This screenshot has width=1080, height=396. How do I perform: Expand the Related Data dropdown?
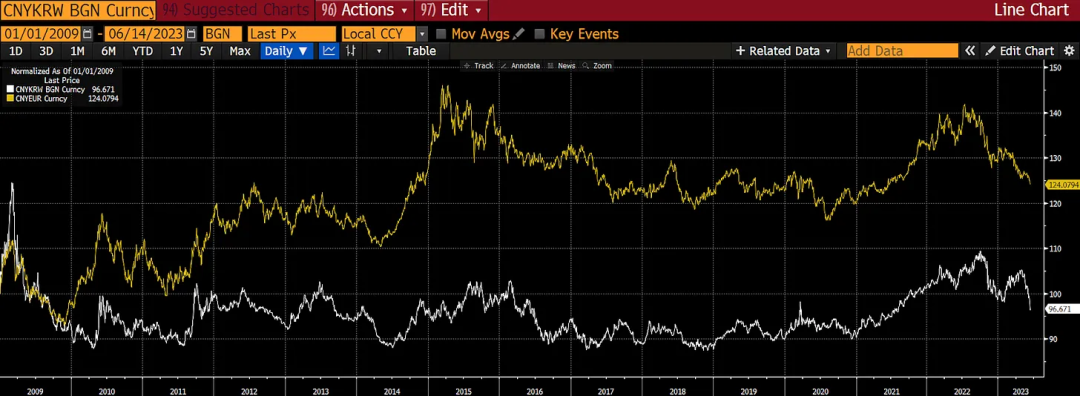tap(784, 50)
